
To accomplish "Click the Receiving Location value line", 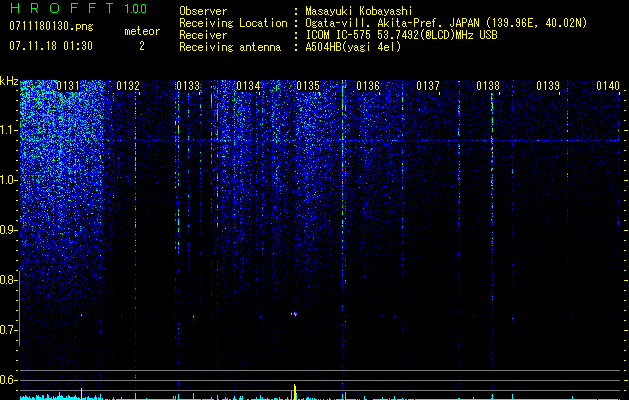I will coord(446,23).
